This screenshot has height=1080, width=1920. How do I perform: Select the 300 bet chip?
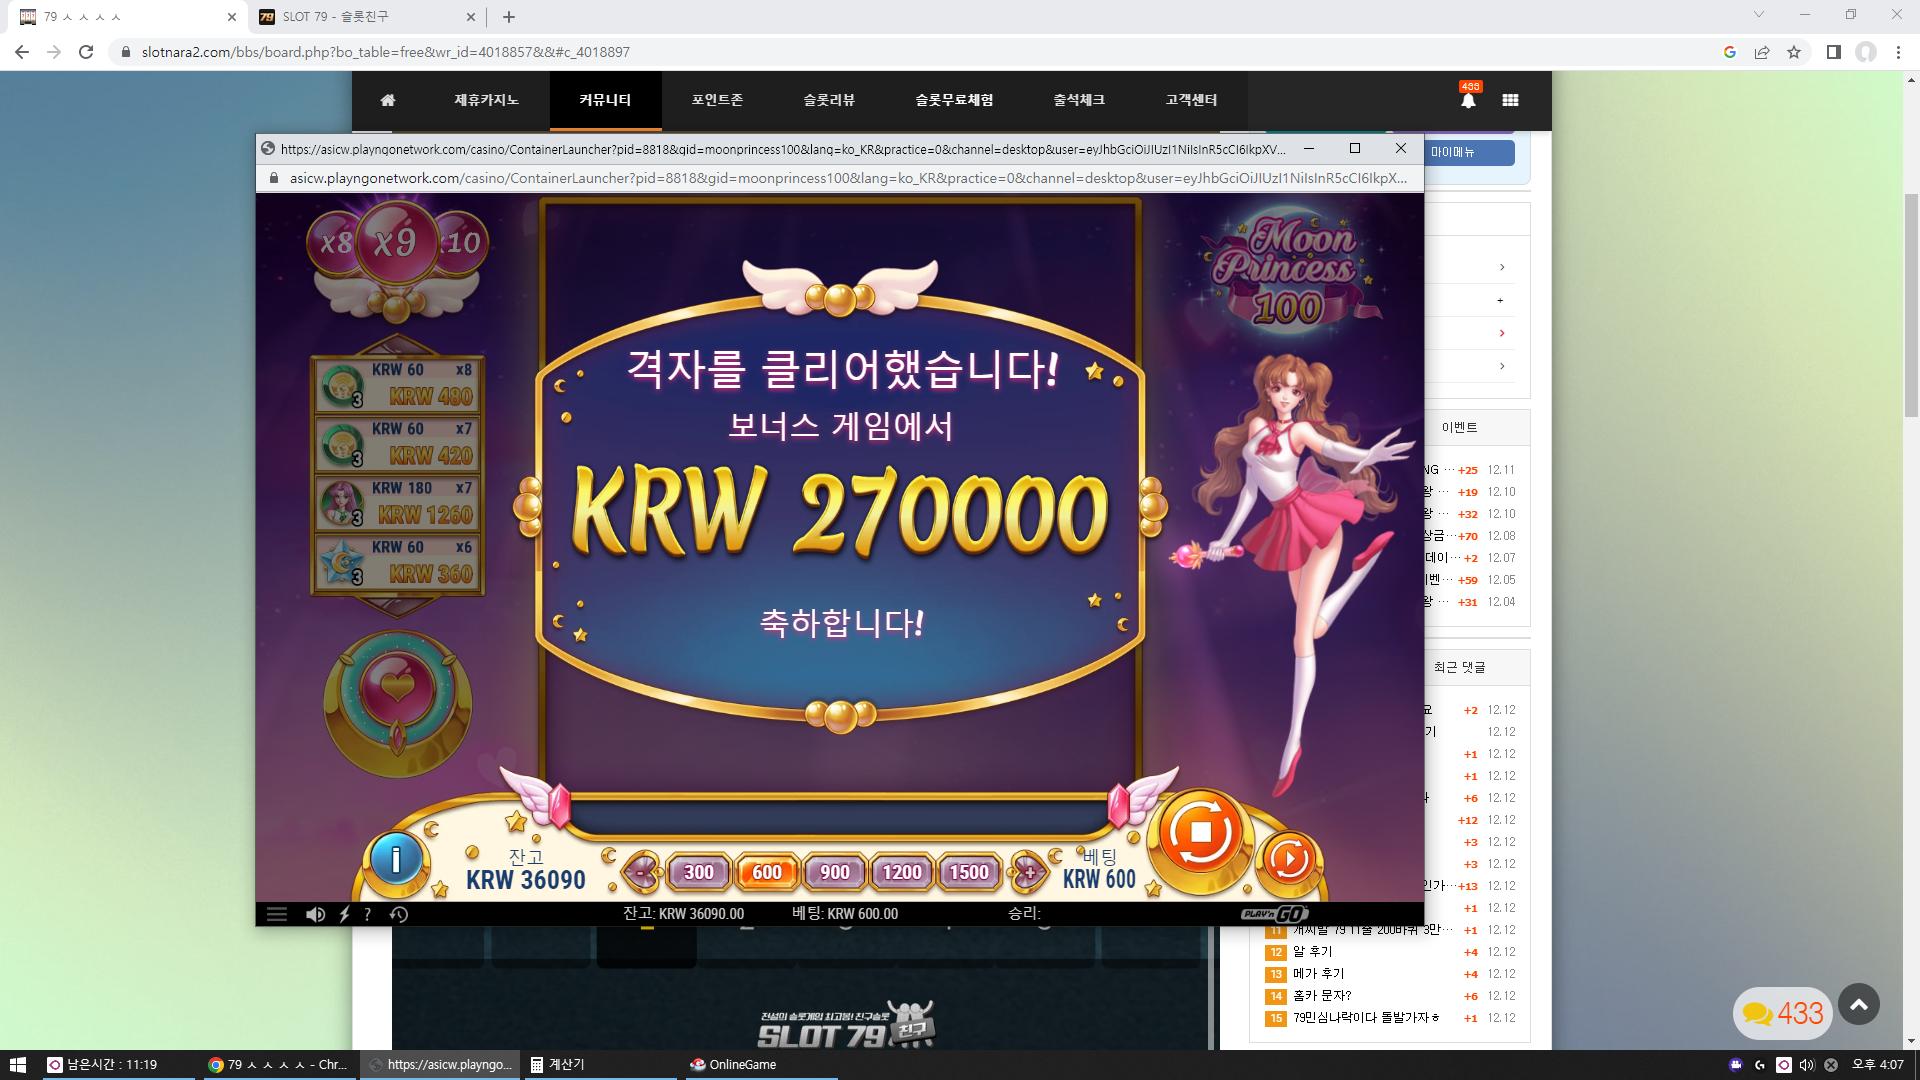699,872
